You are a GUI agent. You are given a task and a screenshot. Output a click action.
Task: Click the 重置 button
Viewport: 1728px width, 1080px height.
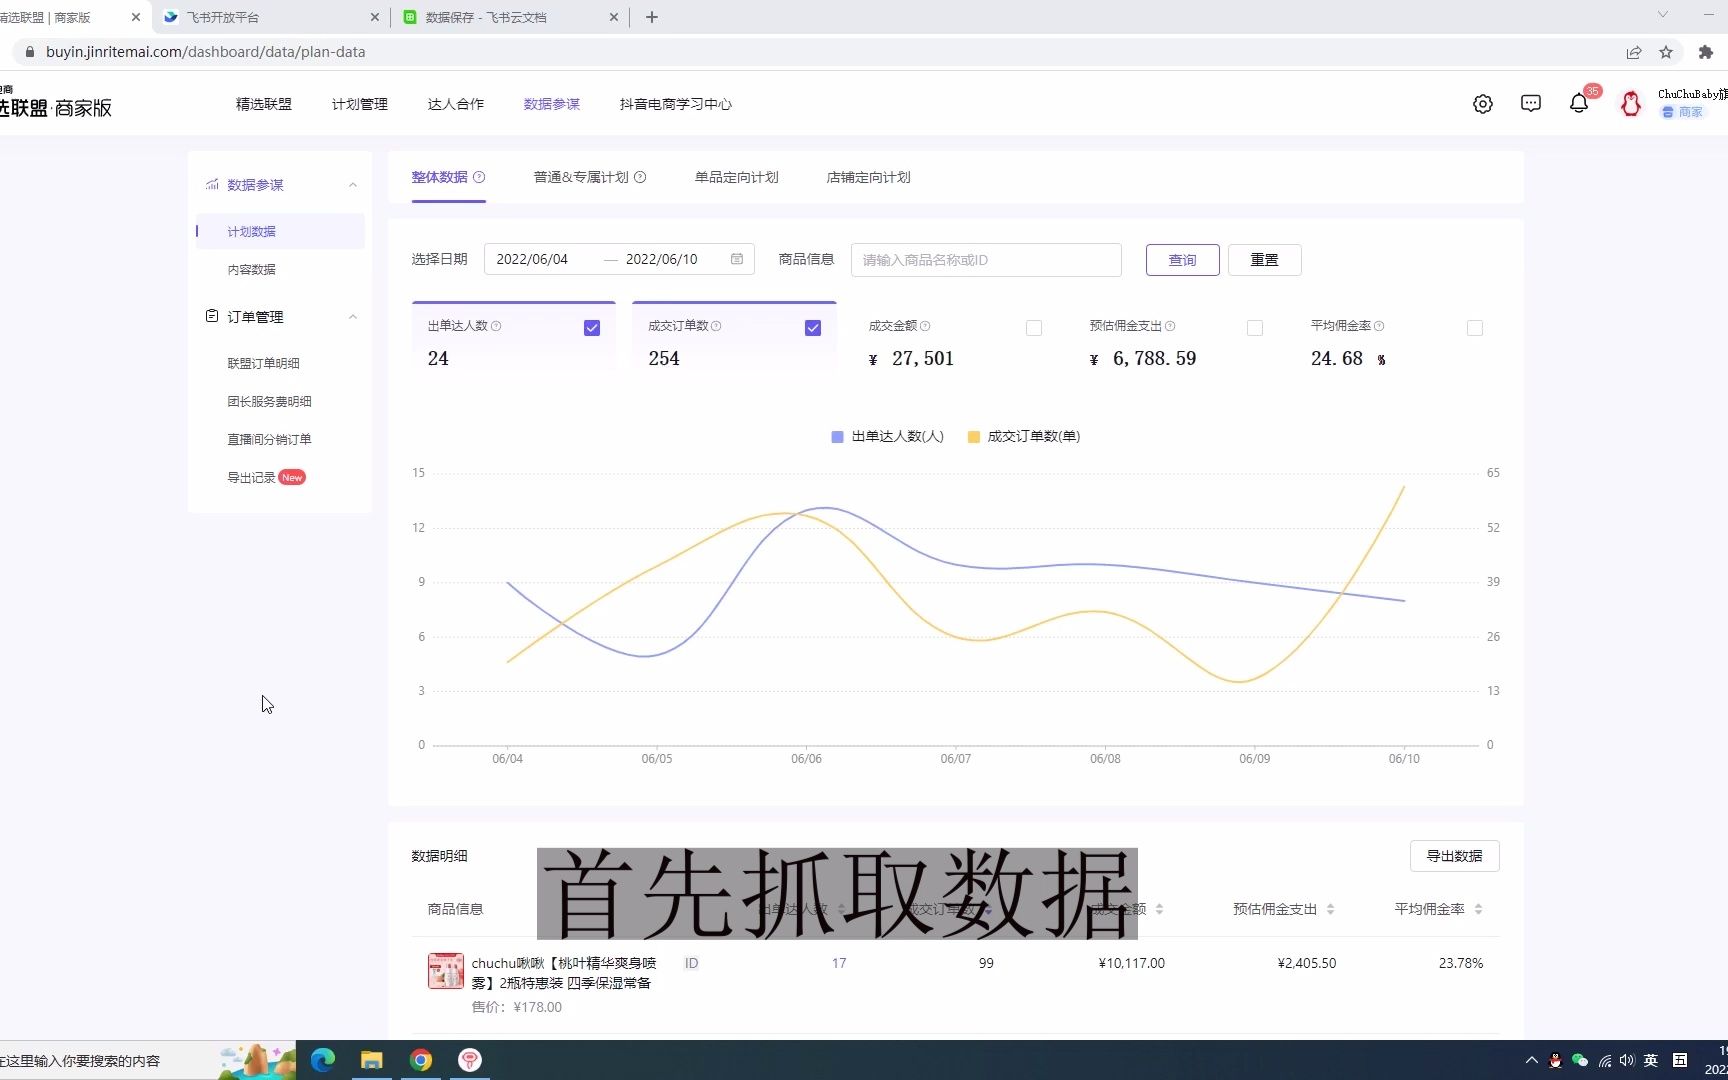pyautogui.click(x=1265, y=260)
